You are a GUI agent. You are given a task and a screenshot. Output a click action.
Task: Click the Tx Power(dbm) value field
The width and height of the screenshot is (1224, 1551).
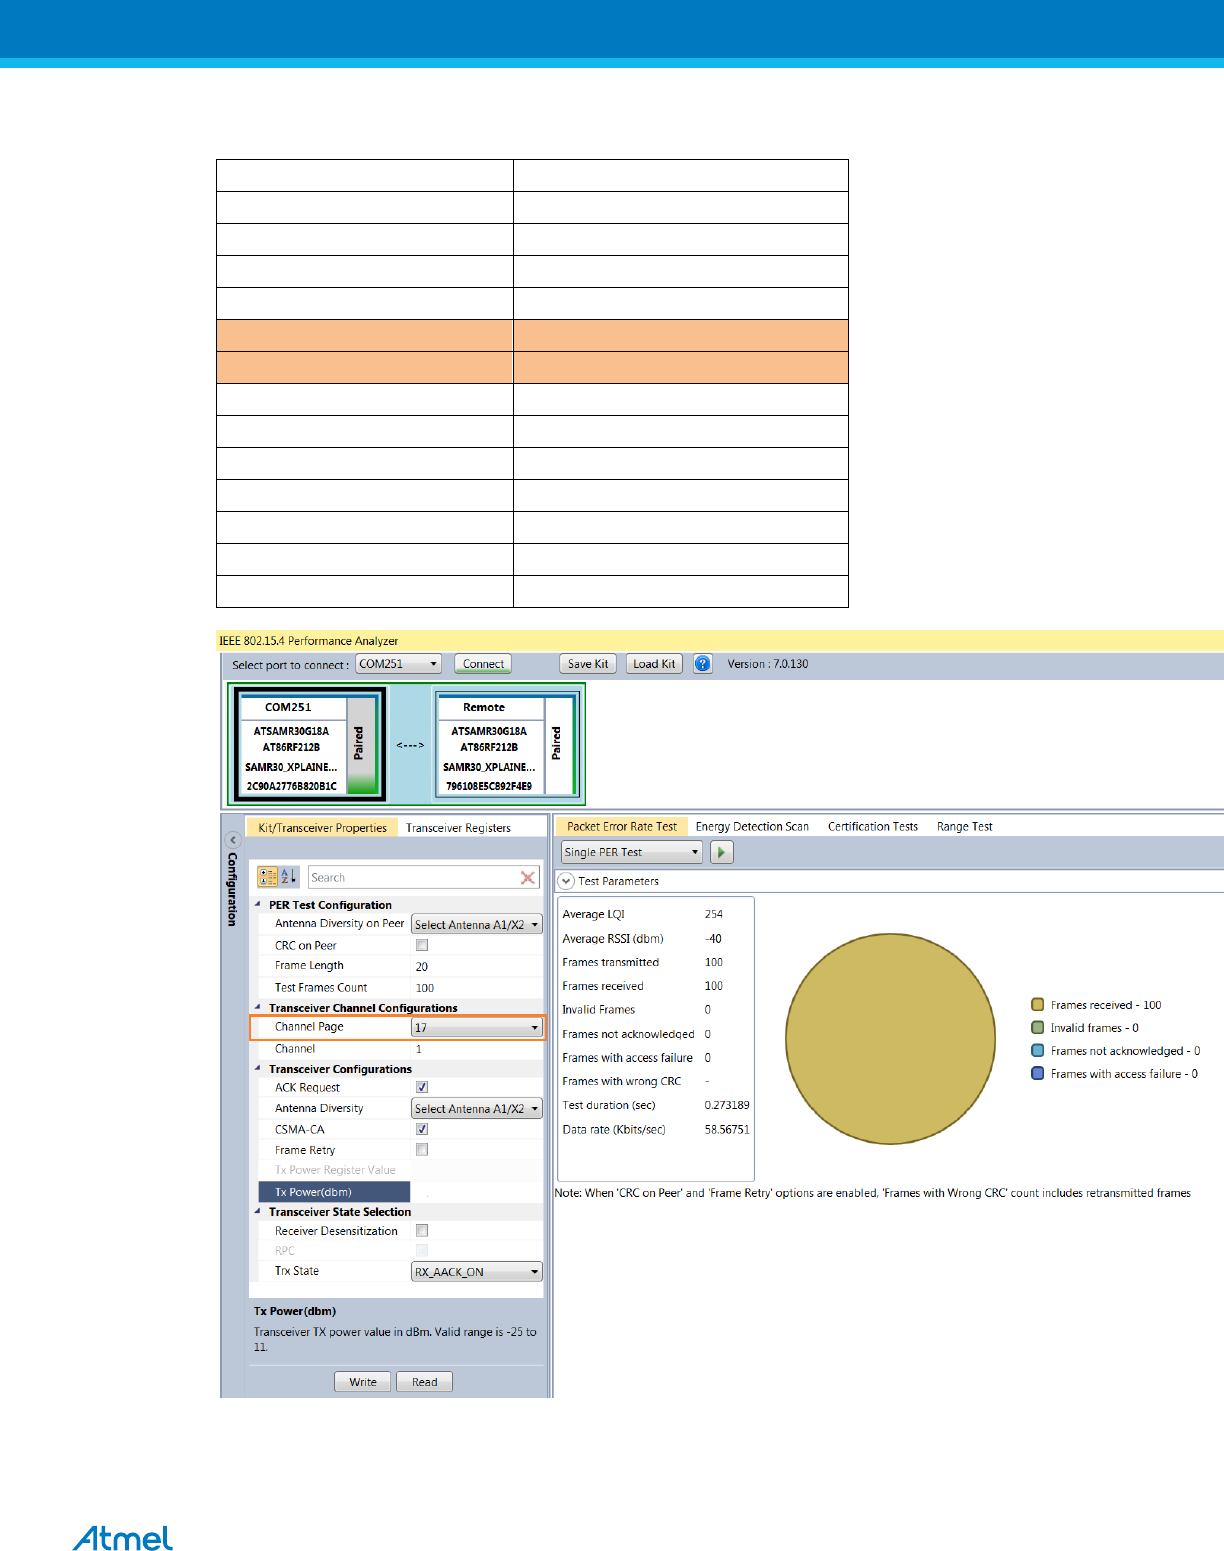coord(477,1192)
